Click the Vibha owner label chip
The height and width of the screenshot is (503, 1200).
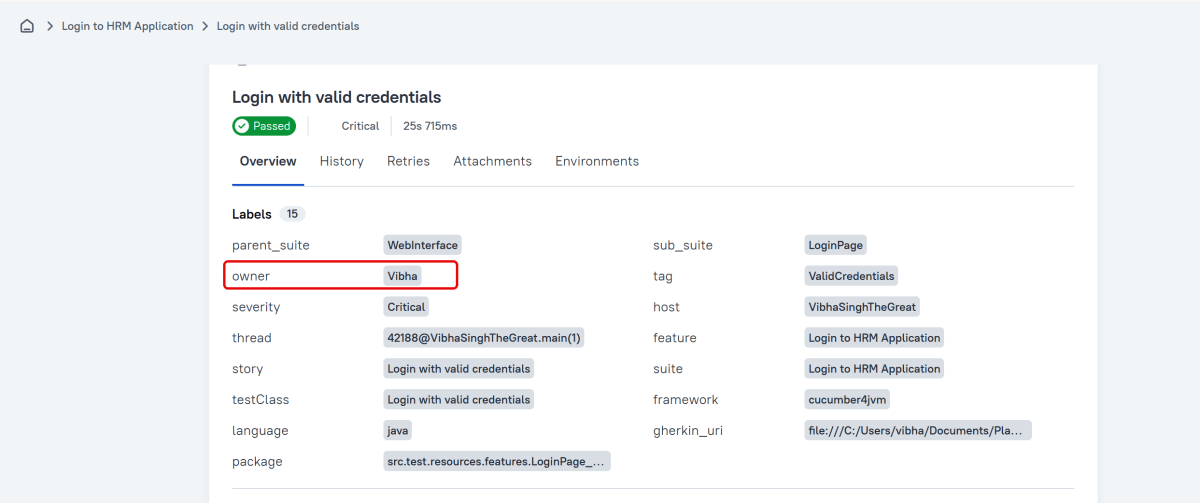click(403, 276)
